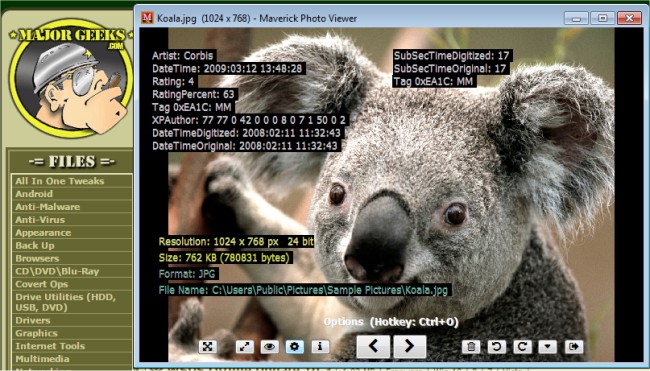Viewport: 650px width, 371px height.
Task: Open Options with the gear icon
Action: [x=295, y=347]
